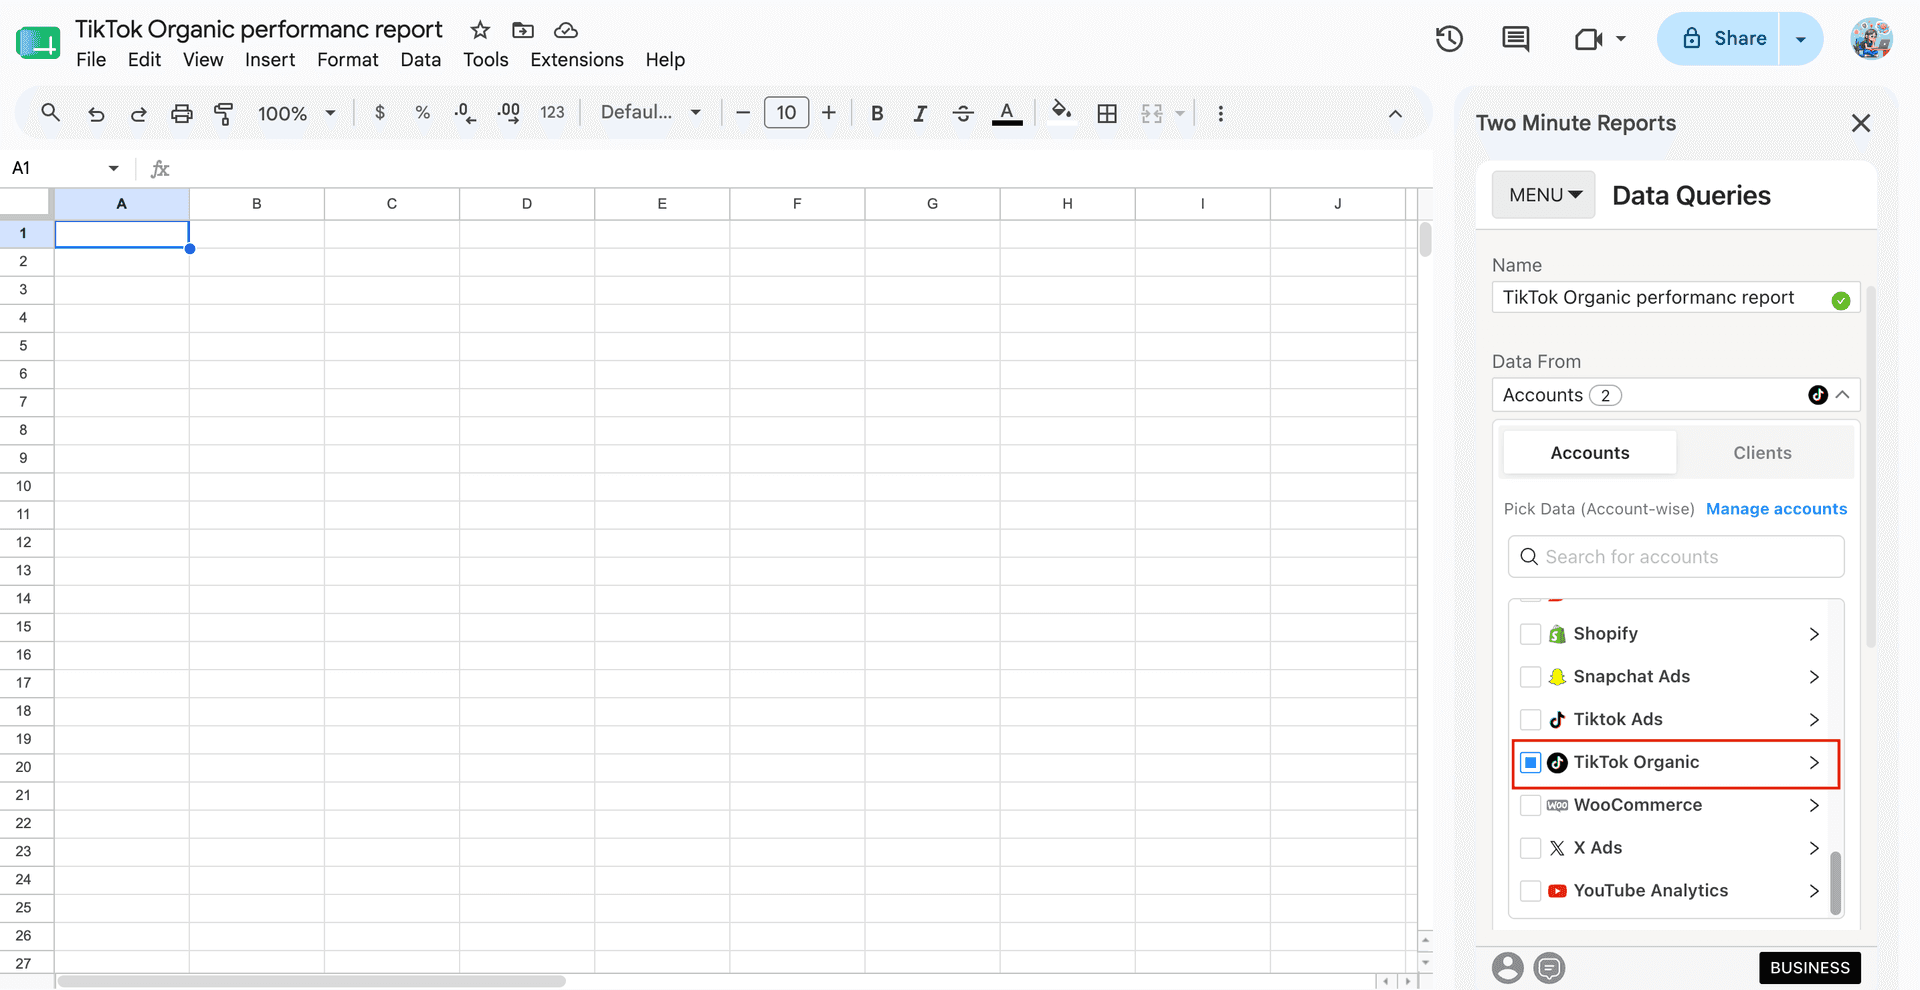Image resolution: width=1920 pixels, height=990 pixels.
Task: Merge cells using toolbar icon
Action: point(1152,114)
